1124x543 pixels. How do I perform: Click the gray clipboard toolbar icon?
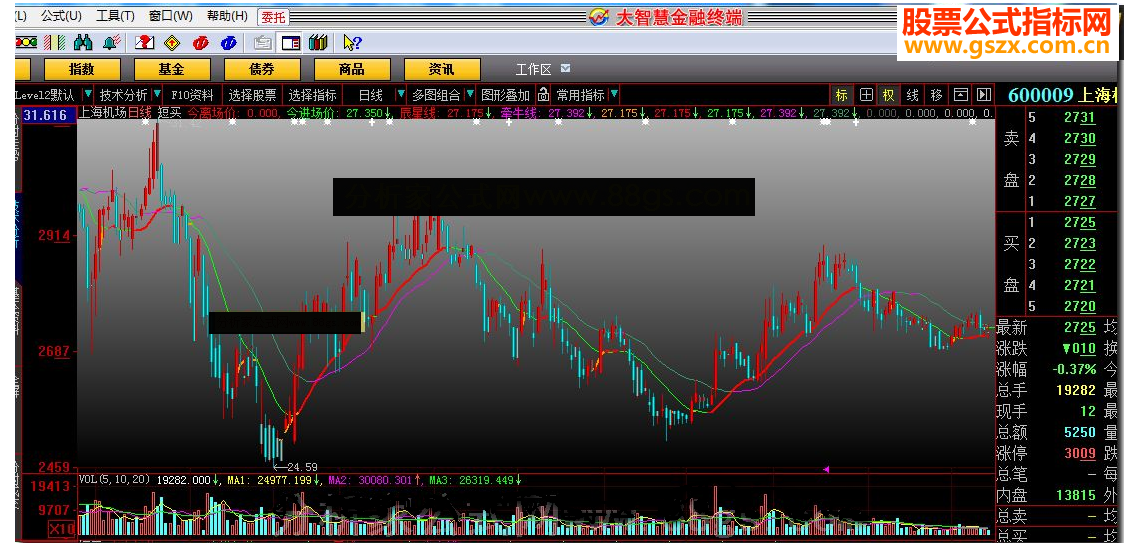263,43
